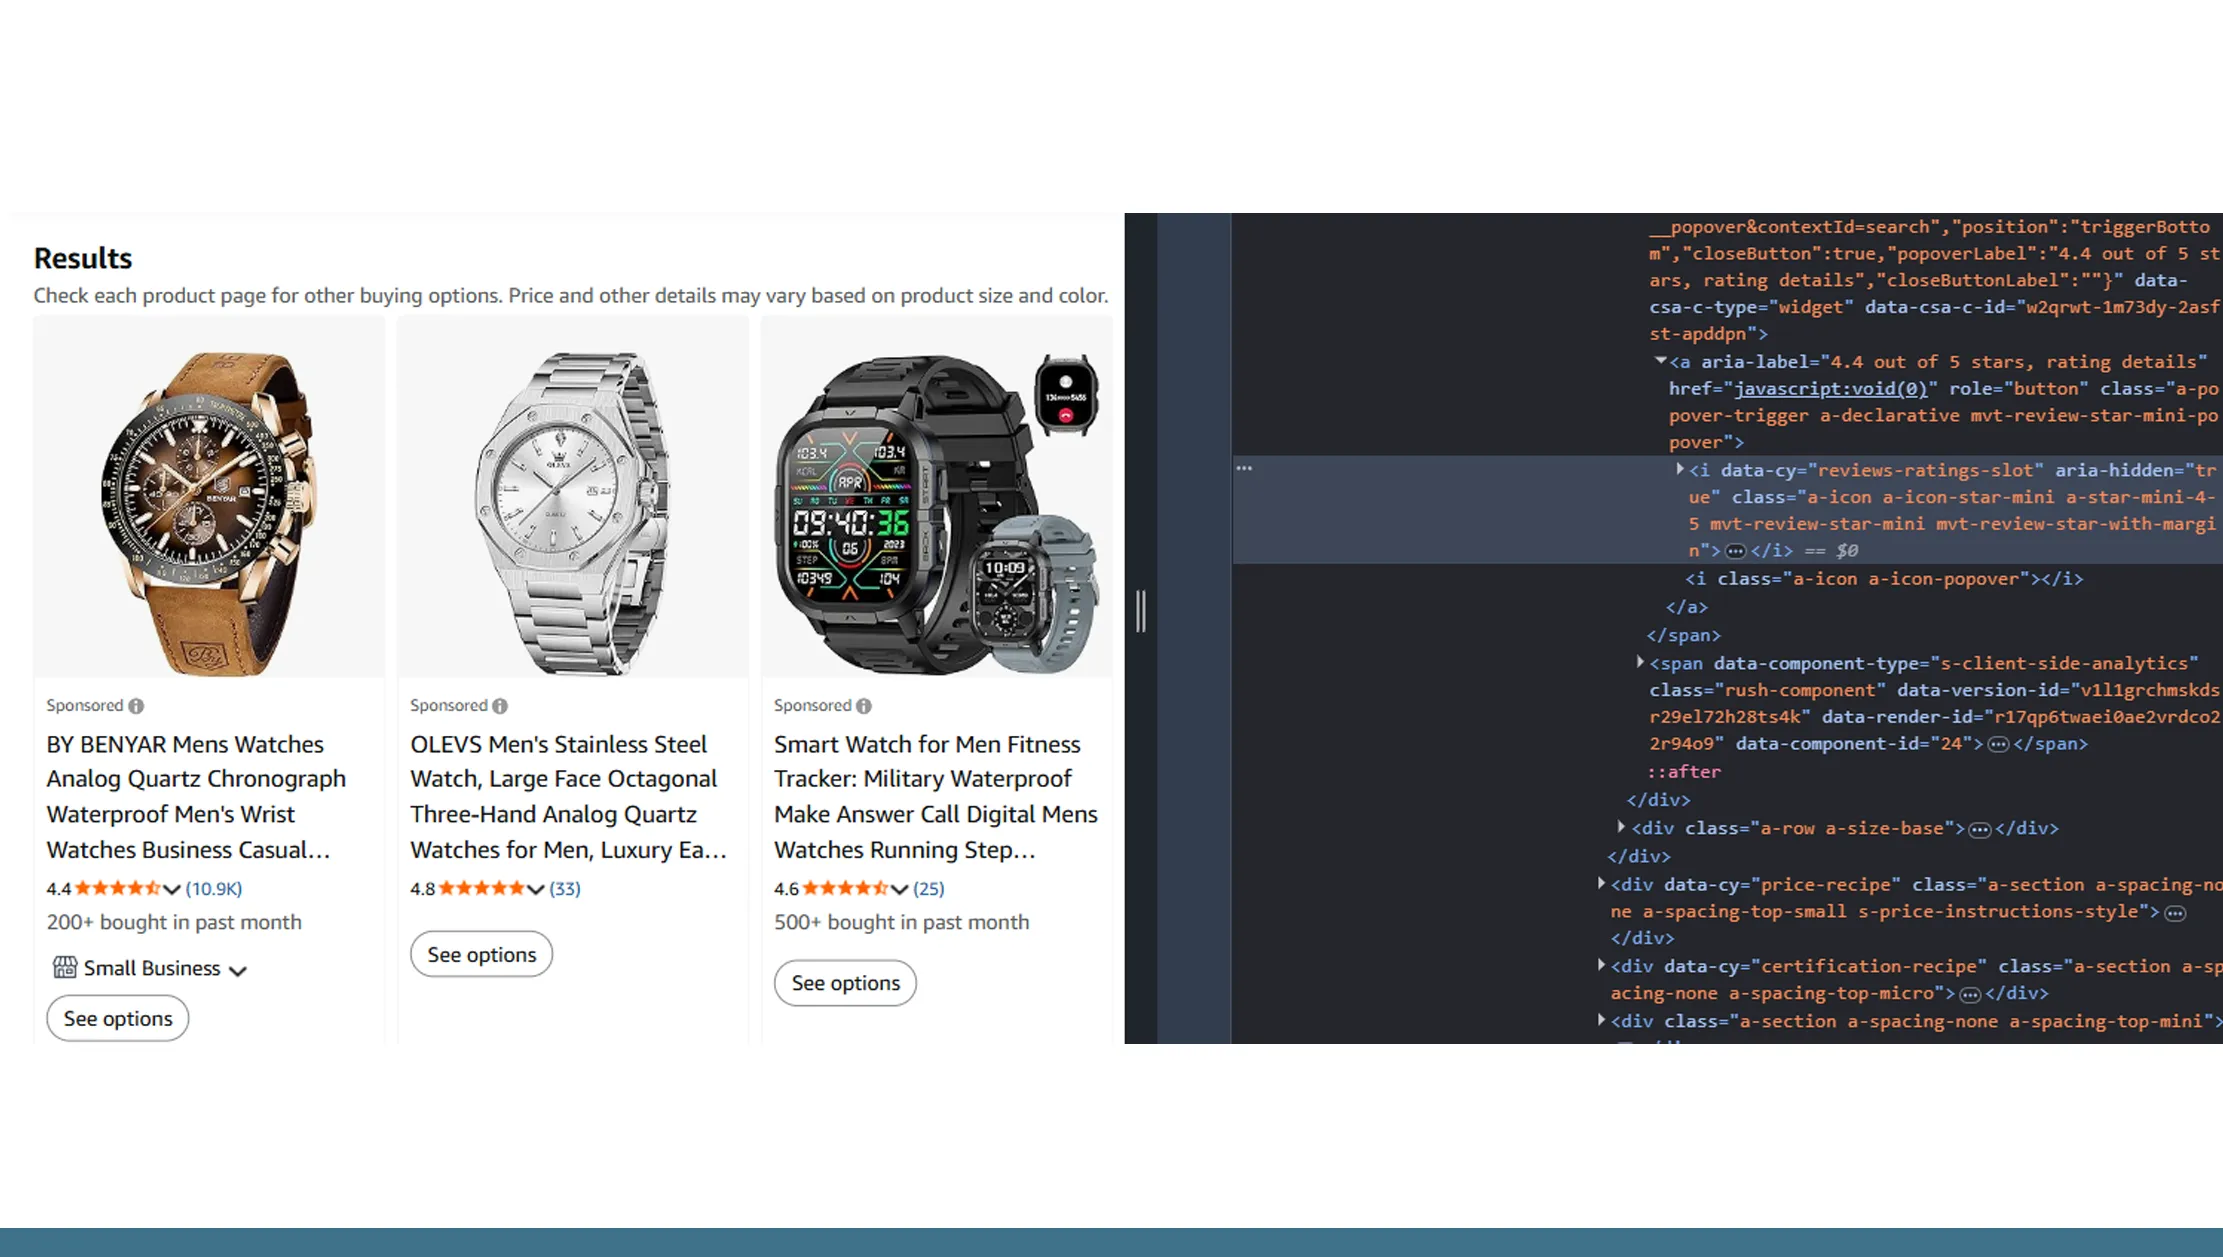Click See options for the BENYAR watch
Viewport: 2223px width, 1257px height.
118,1018
